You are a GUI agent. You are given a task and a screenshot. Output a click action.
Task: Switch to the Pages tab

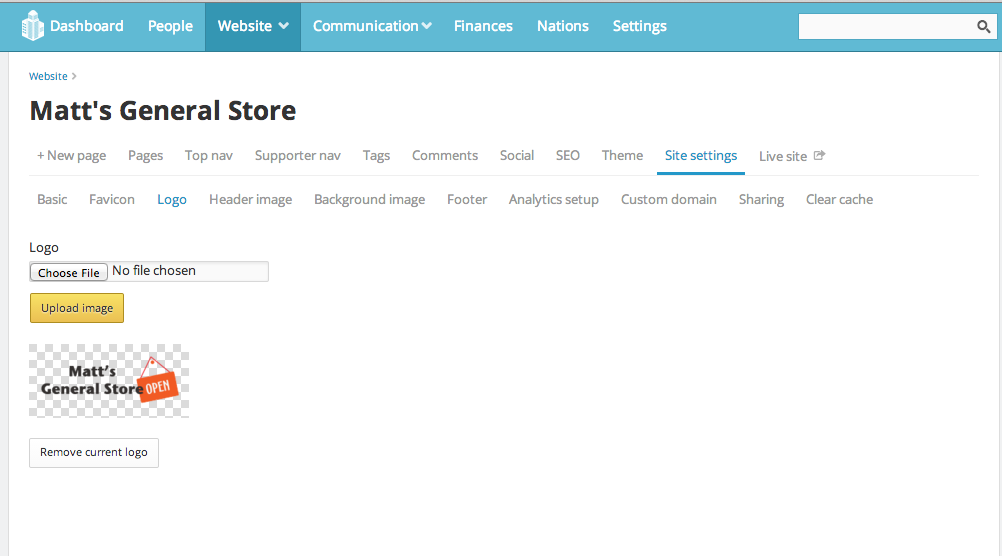pos(146,155)
